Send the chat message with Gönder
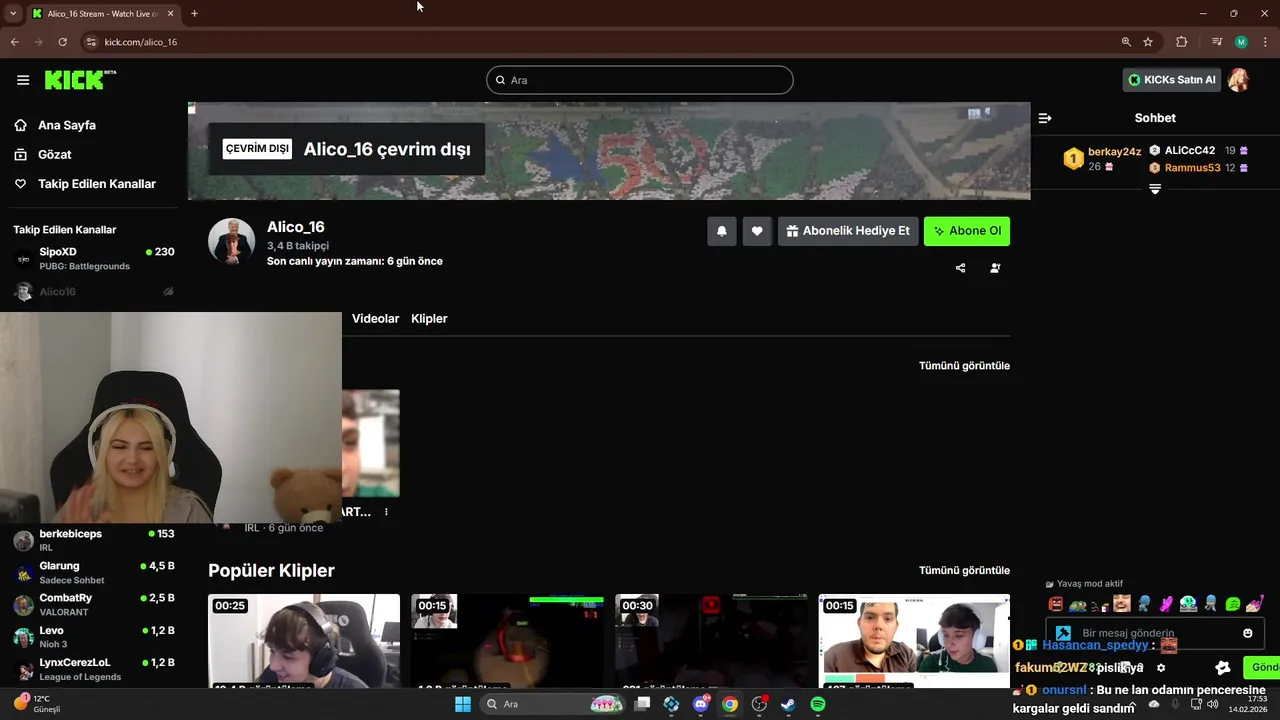This screenshot has width=1280, height=720. tap(1263, 668)
